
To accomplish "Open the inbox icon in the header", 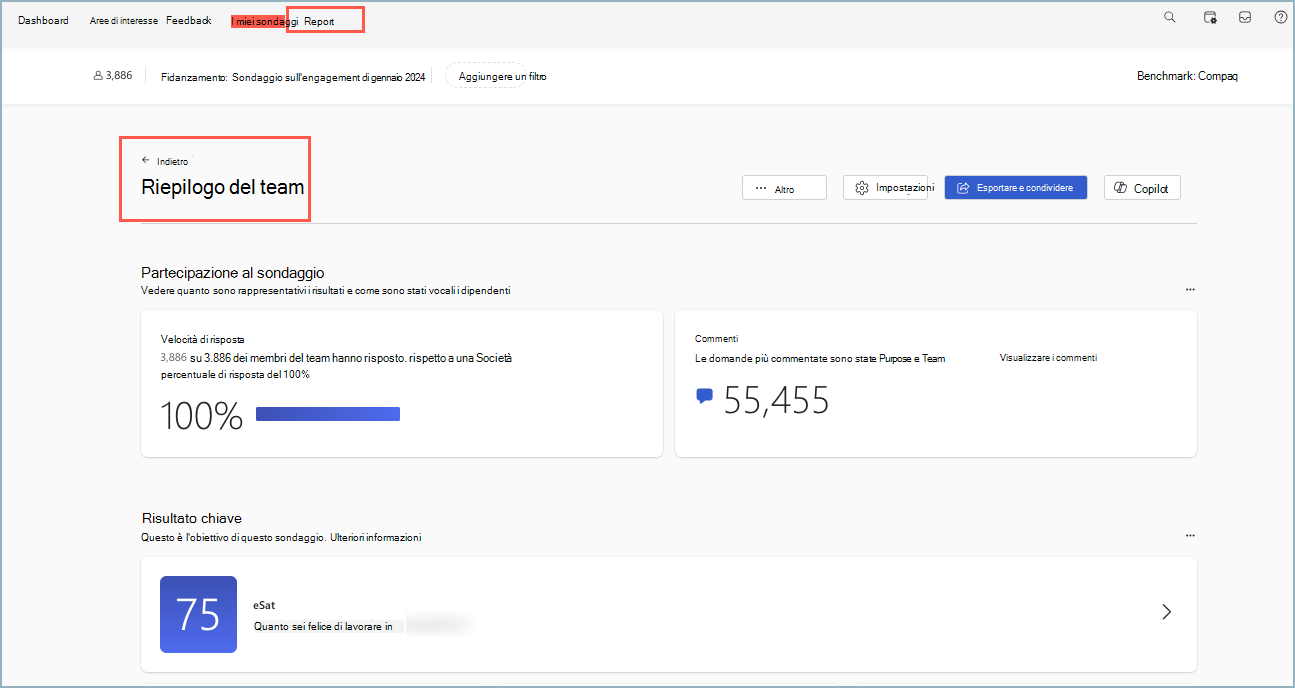I will tap(1244, 17).
